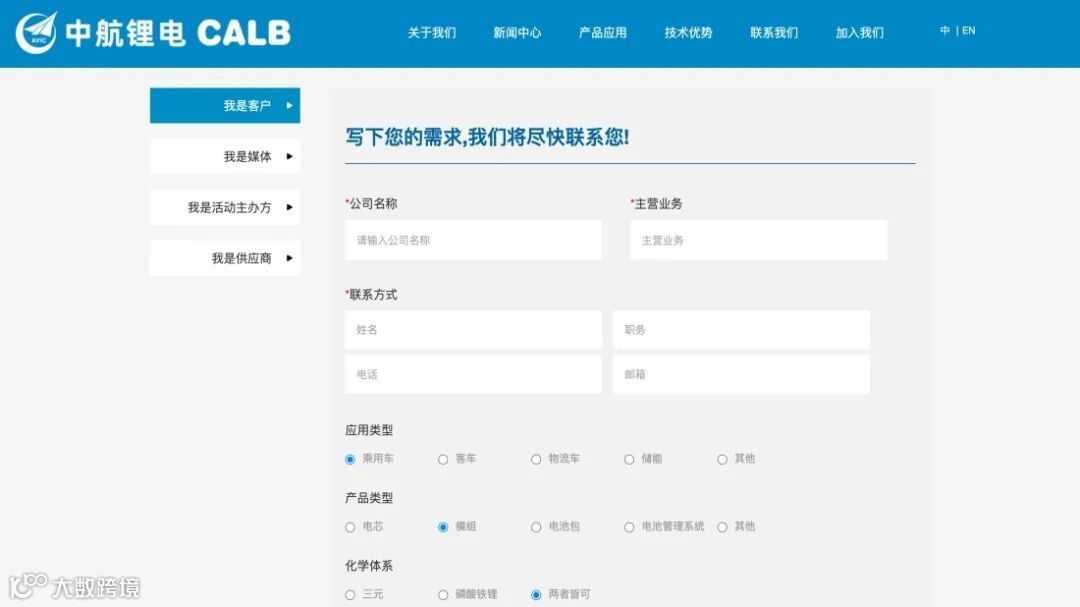The width and height of the screenshot is (1080, 607).
Task: Click the heading 写下您的需求,我们将尽快联系您!
Action: [x=487, y=137]
